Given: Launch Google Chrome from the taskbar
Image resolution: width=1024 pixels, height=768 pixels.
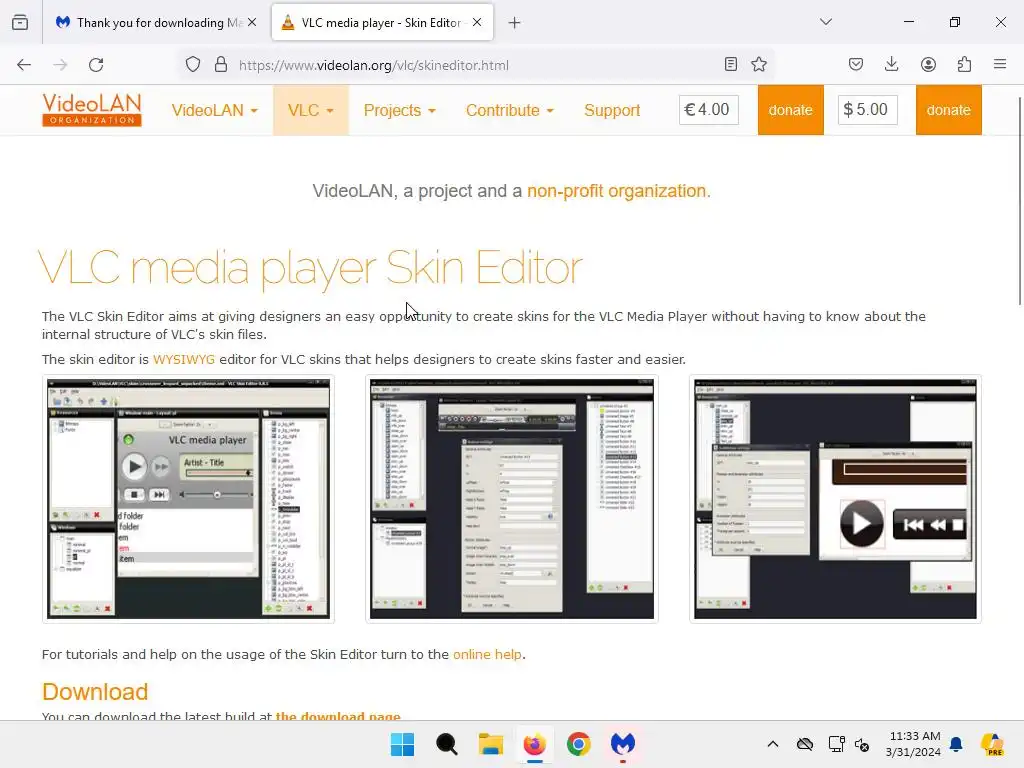Looking at the screenshot, I should (x=579, y=744).
